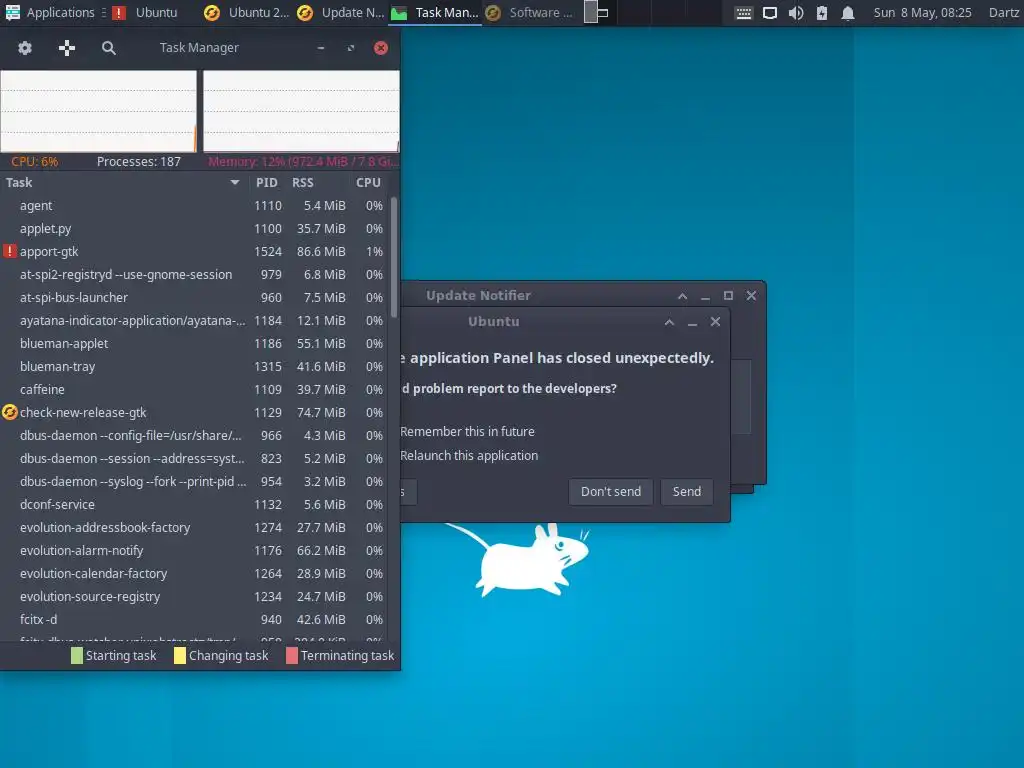
Task: Open the keyboard indicator in top panel
Action: [743, 13]
